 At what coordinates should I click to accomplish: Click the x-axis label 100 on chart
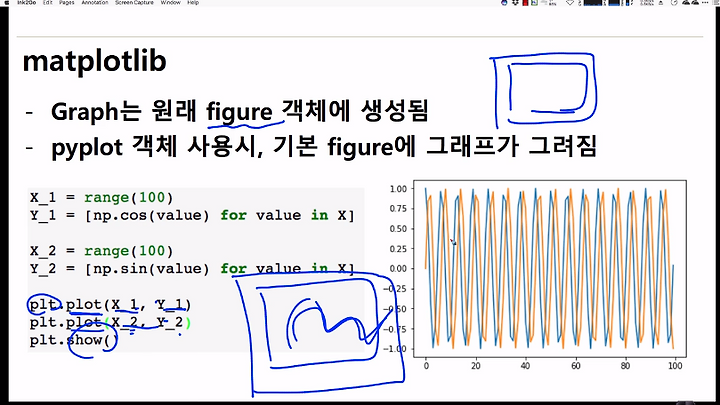(x=675, y=366)
